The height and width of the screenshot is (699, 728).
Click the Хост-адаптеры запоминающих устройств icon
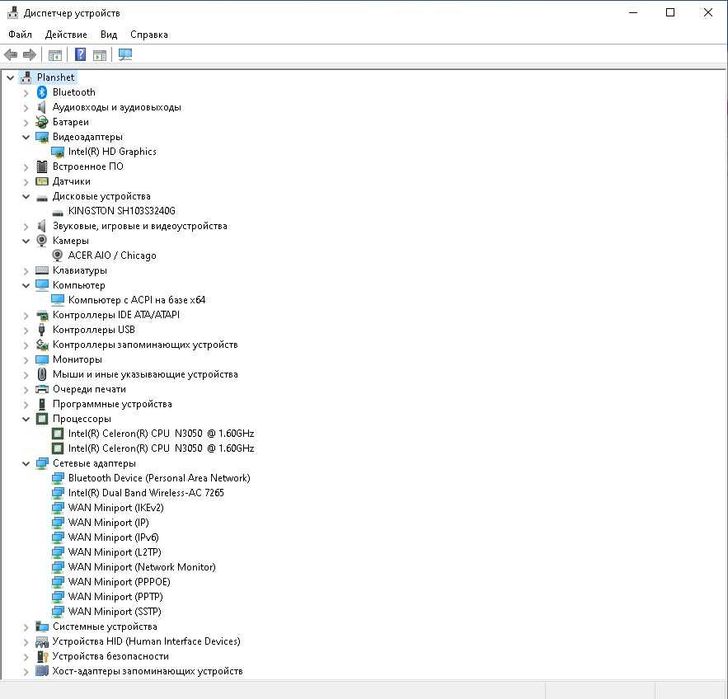pyautogui.click(x=42, y=671)
